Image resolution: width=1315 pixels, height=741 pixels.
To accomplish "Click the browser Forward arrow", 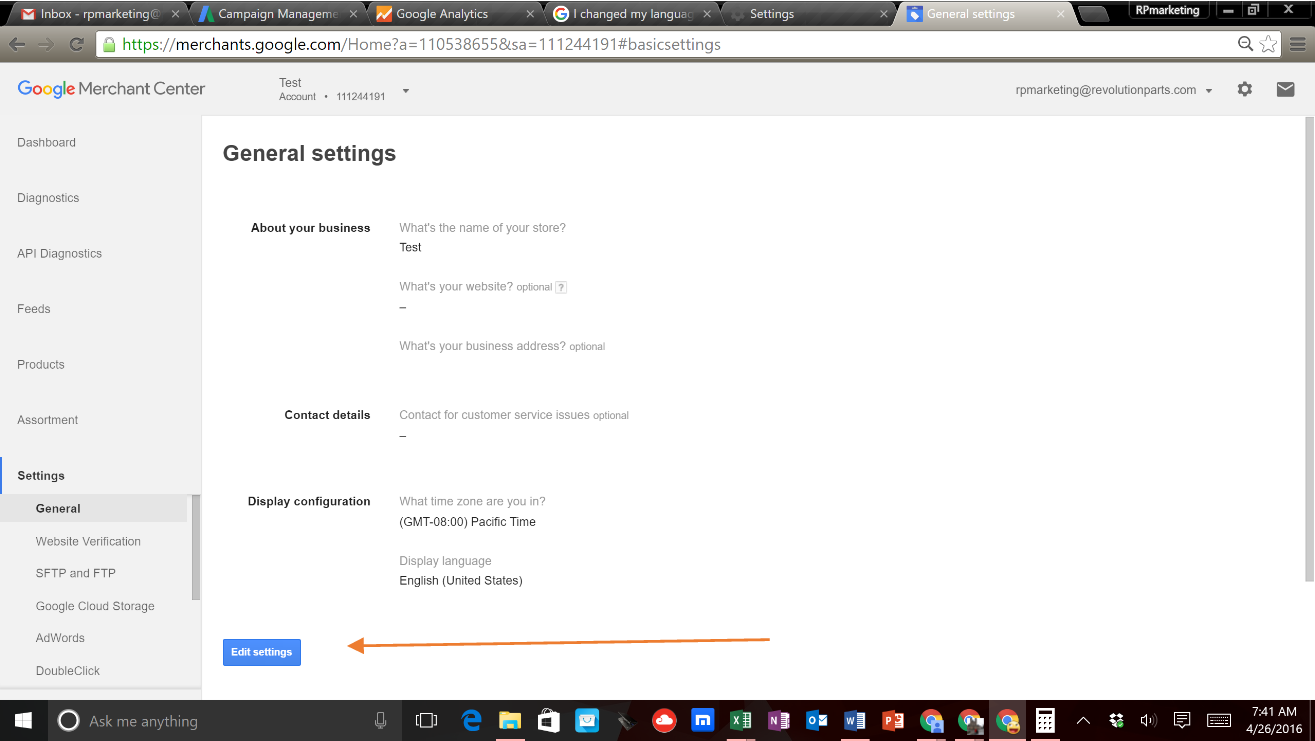I will (46, 44).
